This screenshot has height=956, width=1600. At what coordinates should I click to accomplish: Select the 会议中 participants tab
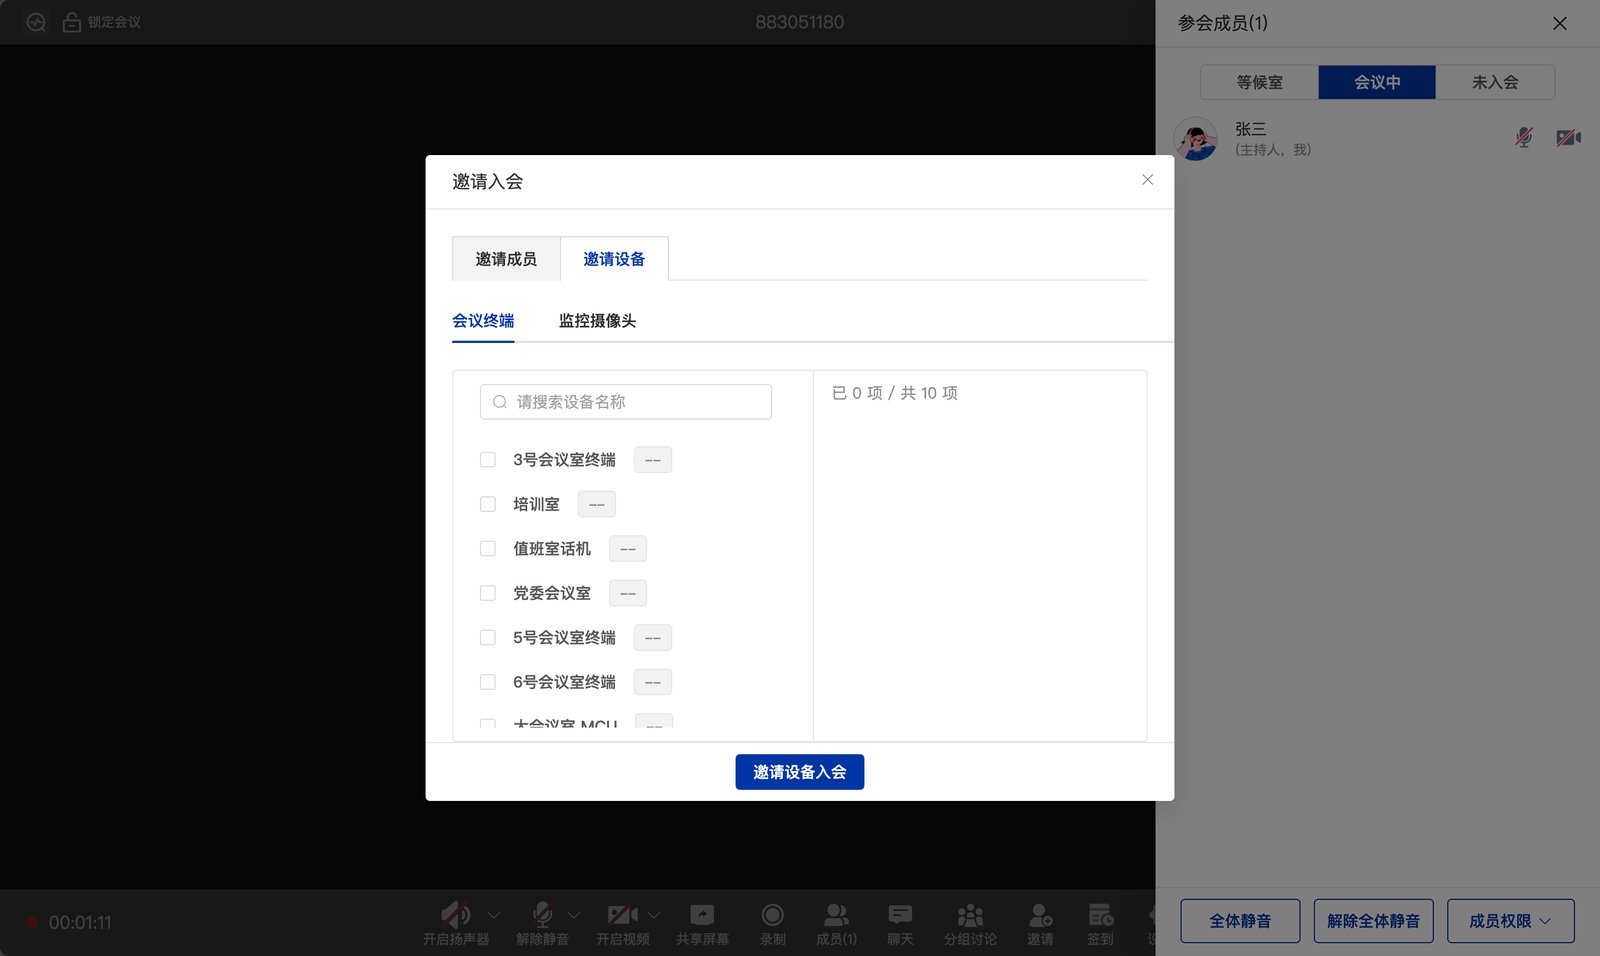coord(1377,82)
